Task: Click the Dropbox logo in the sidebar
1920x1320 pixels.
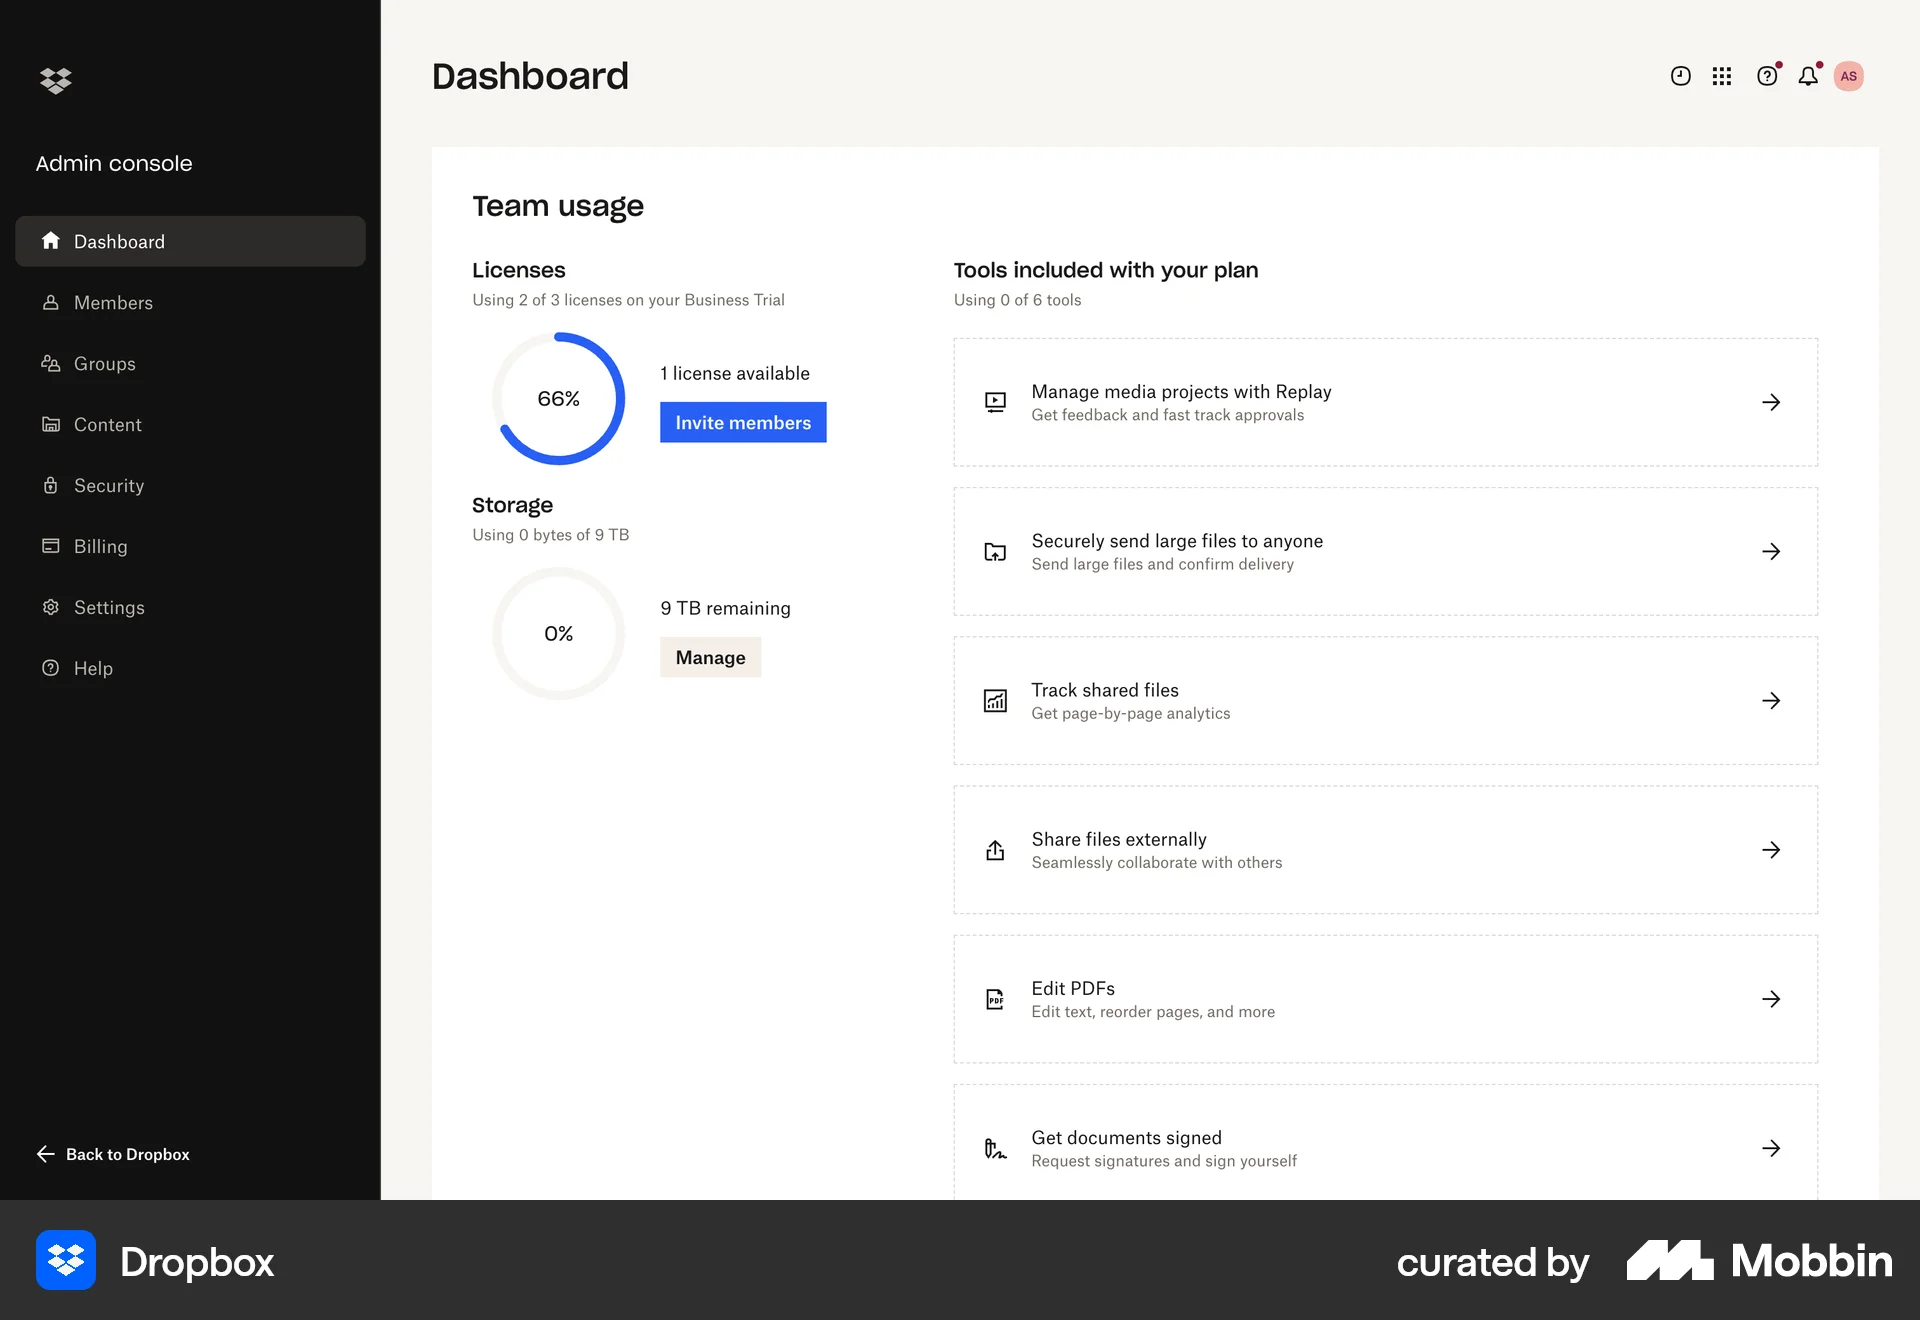Action: pos(56,80)
